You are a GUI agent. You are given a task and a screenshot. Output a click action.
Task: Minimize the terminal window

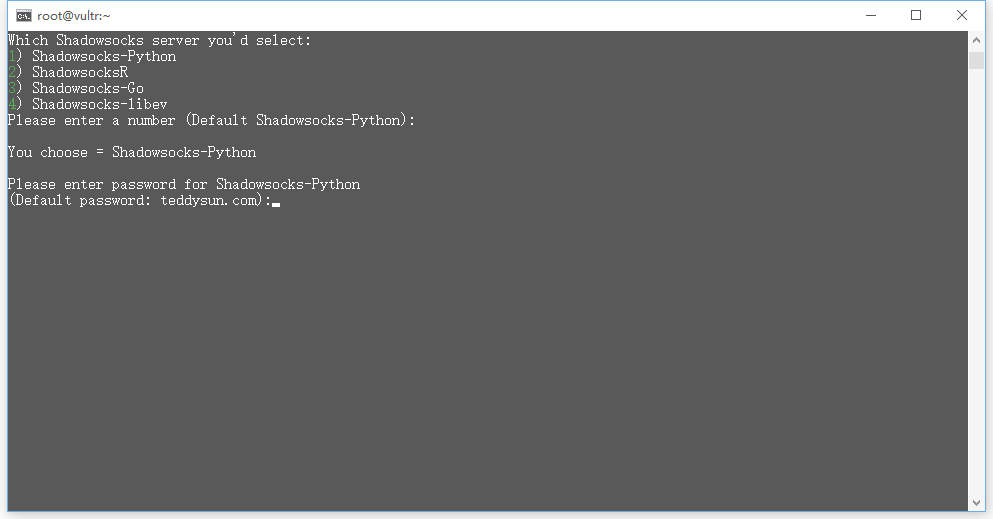click(870, 15)
